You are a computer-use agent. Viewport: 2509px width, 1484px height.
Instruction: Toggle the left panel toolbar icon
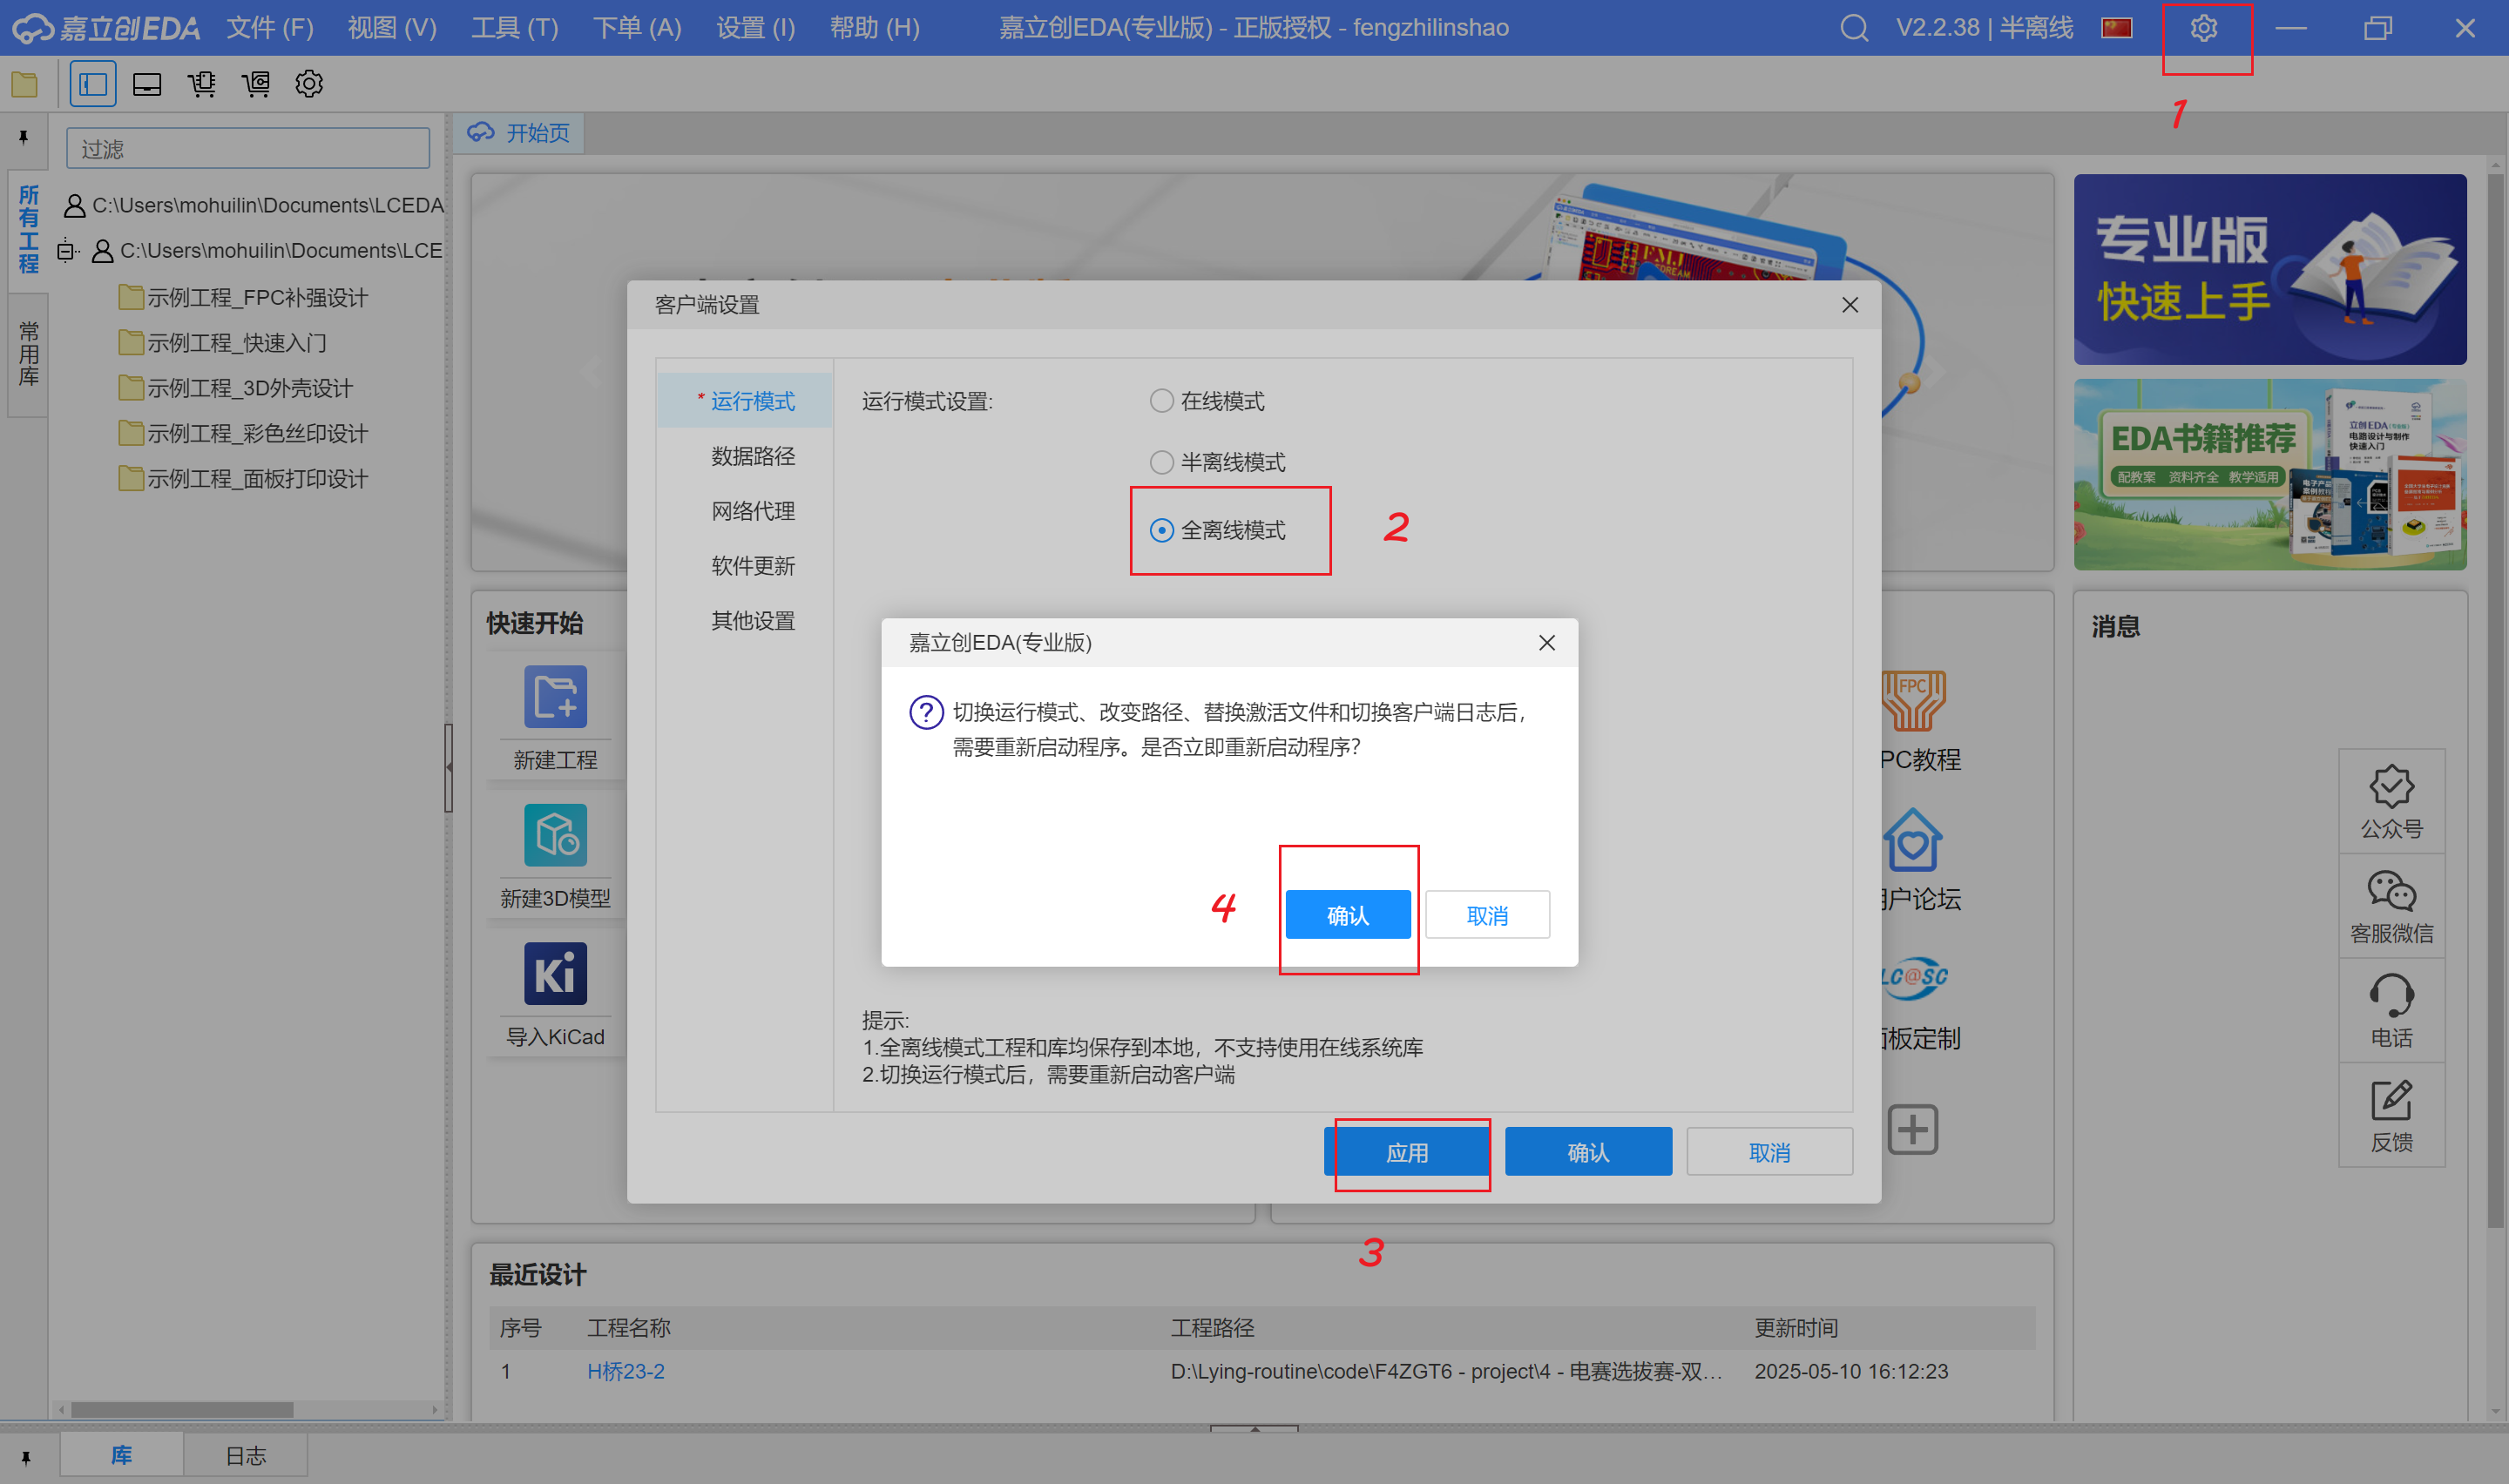[93, 84]
